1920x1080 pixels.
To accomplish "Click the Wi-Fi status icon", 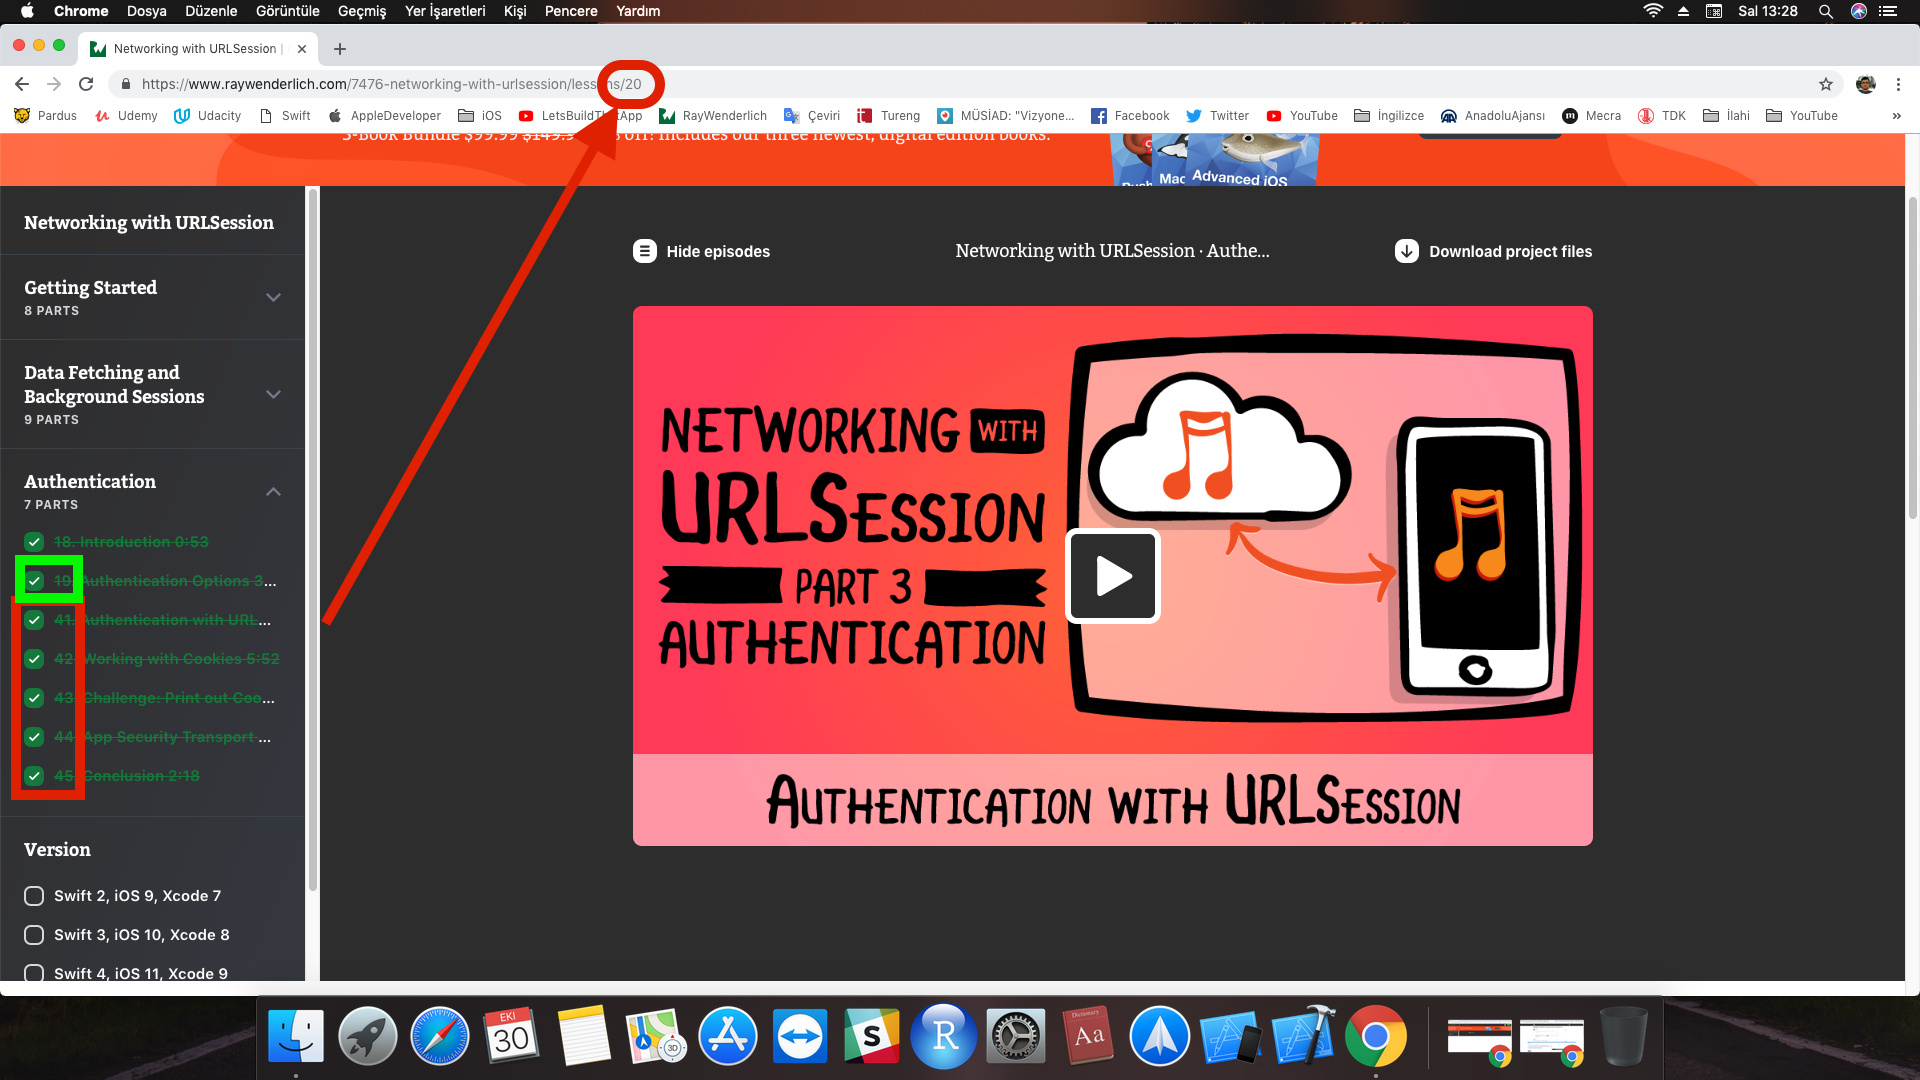I will point(1653,11).
